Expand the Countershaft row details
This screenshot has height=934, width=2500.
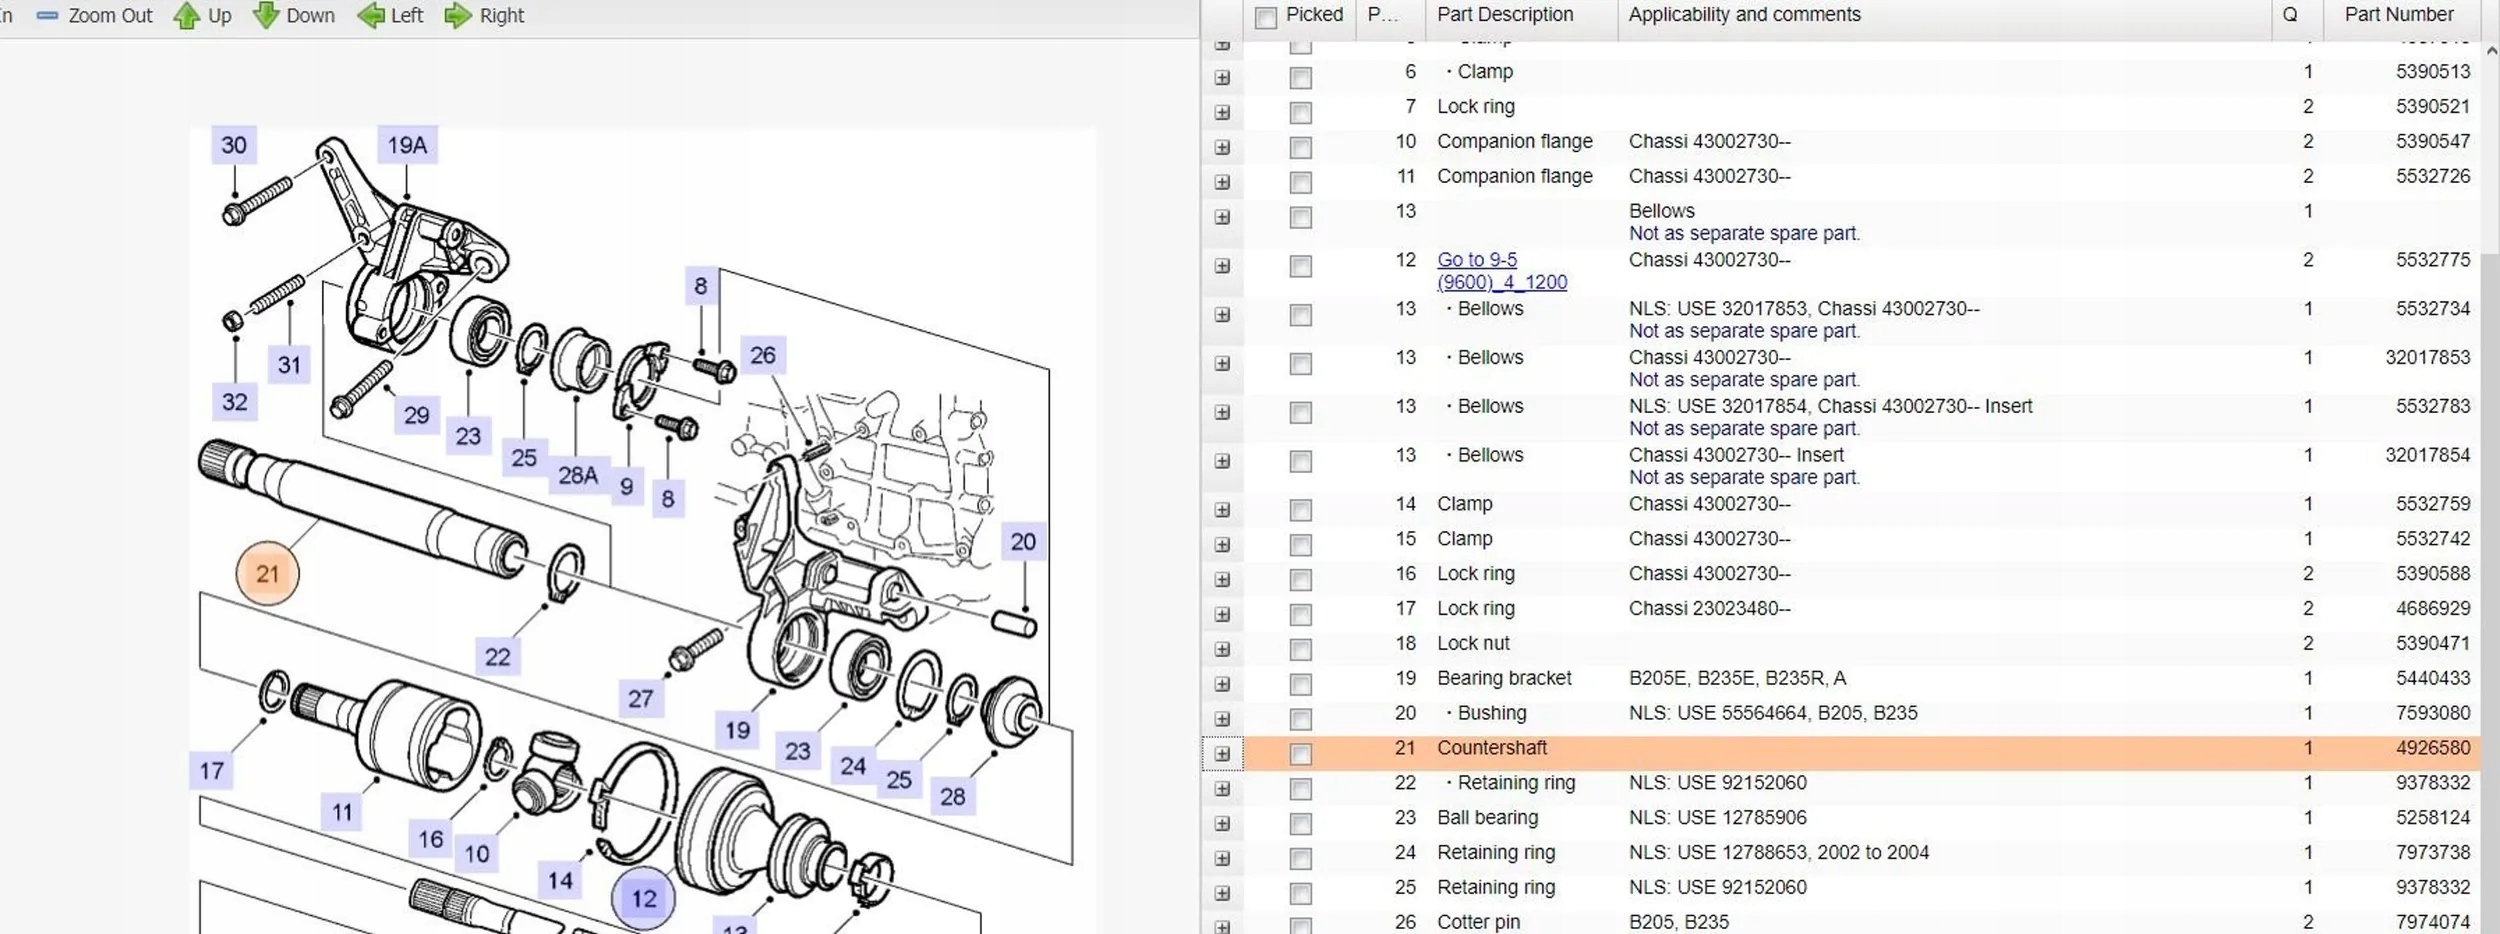pyautogui.click(x=1222, y=754)
